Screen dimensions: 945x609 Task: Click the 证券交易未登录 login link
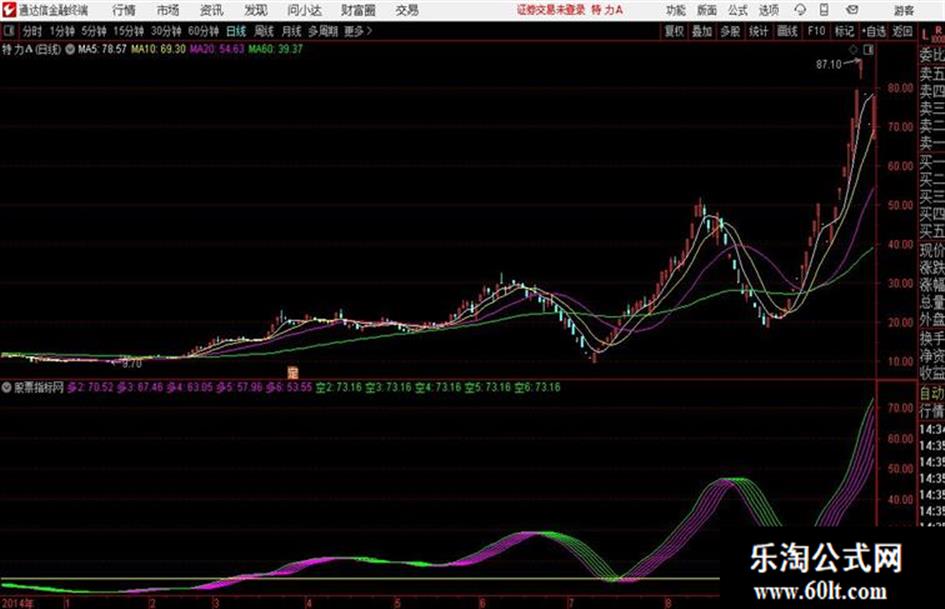point(550,10)
